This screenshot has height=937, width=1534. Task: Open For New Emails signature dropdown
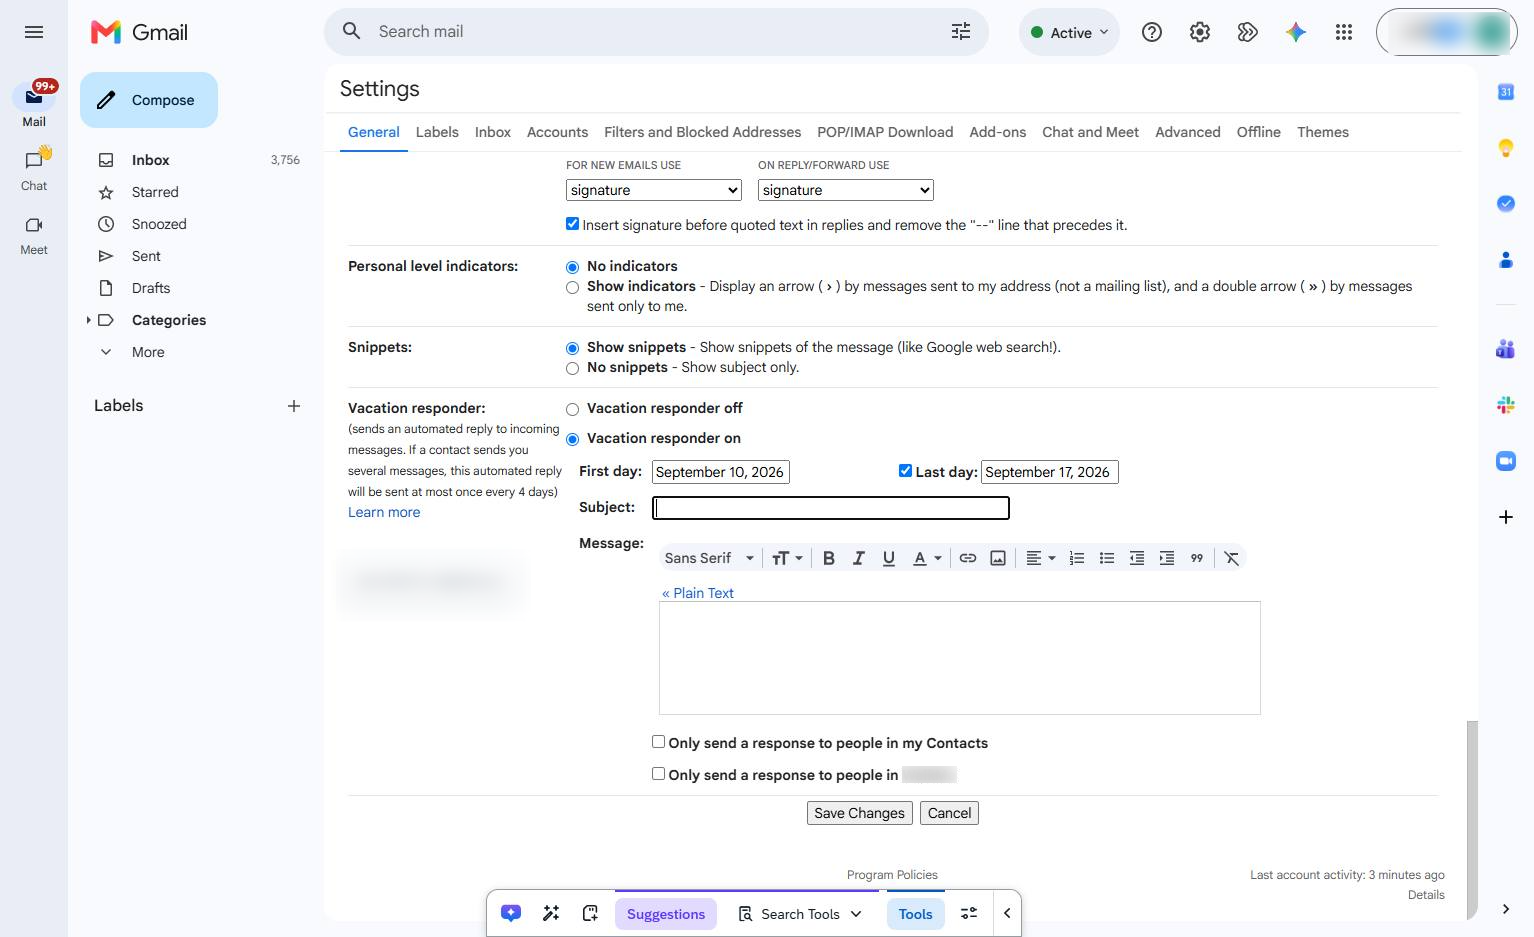[654, 190]
